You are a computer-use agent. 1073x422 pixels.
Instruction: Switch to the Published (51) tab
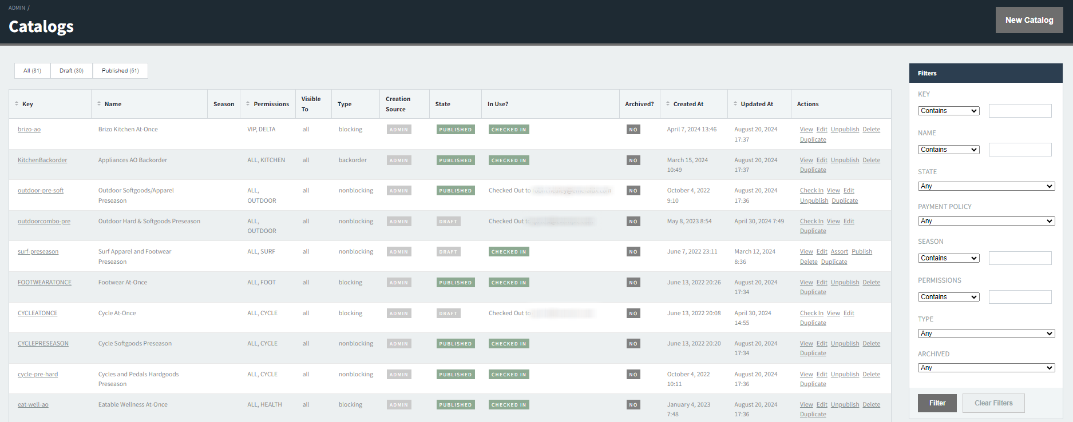click(120, 71)
